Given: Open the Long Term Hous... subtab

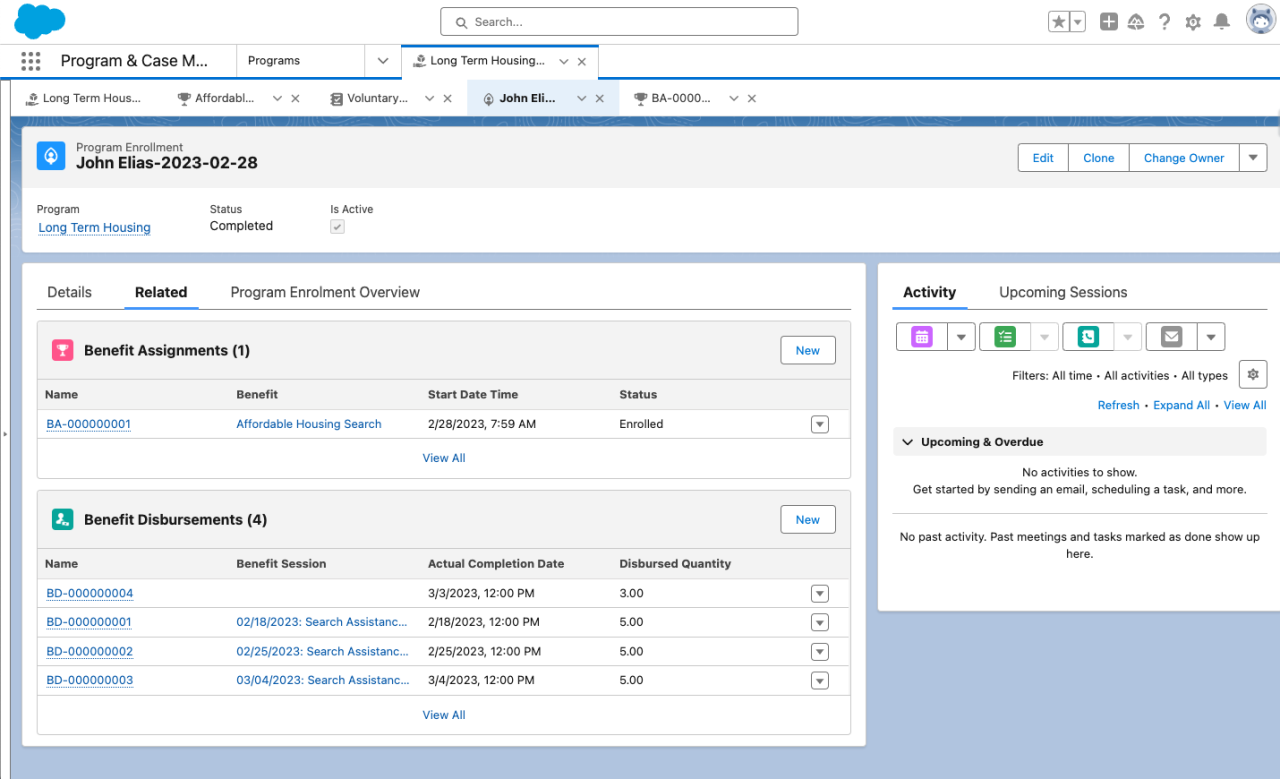Looking at the screenshot, I should point(85,98).
